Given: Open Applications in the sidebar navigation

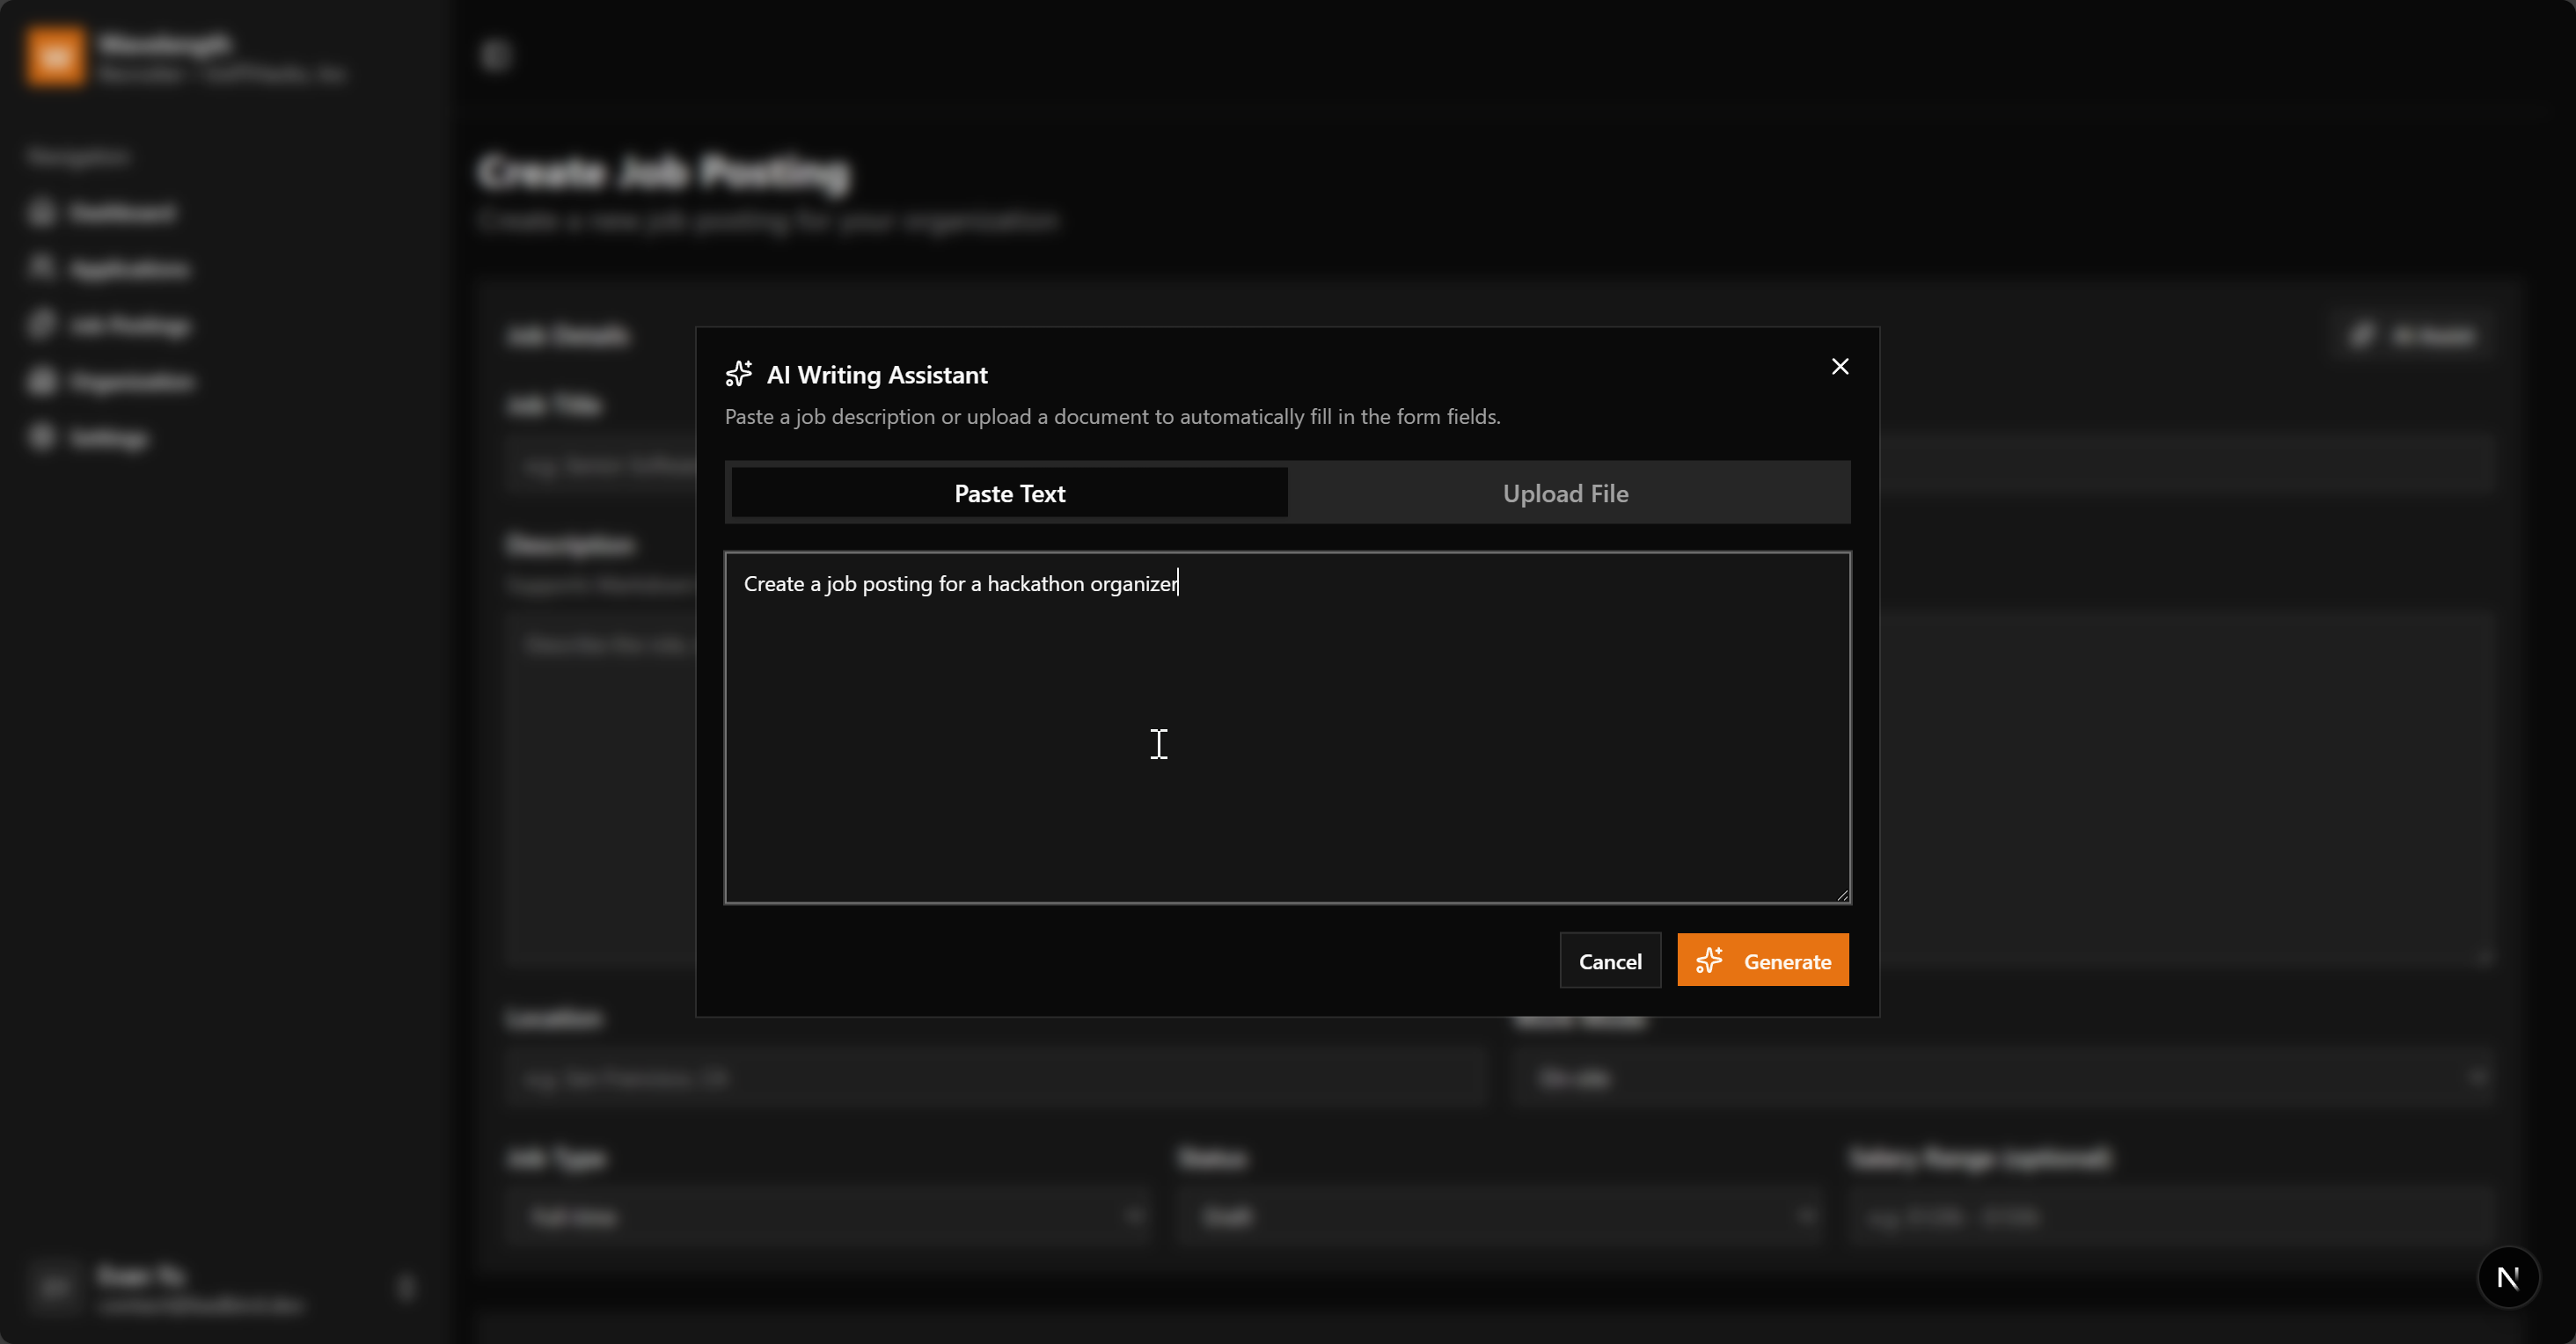Looking at the screenshot, I should point(128,269).
